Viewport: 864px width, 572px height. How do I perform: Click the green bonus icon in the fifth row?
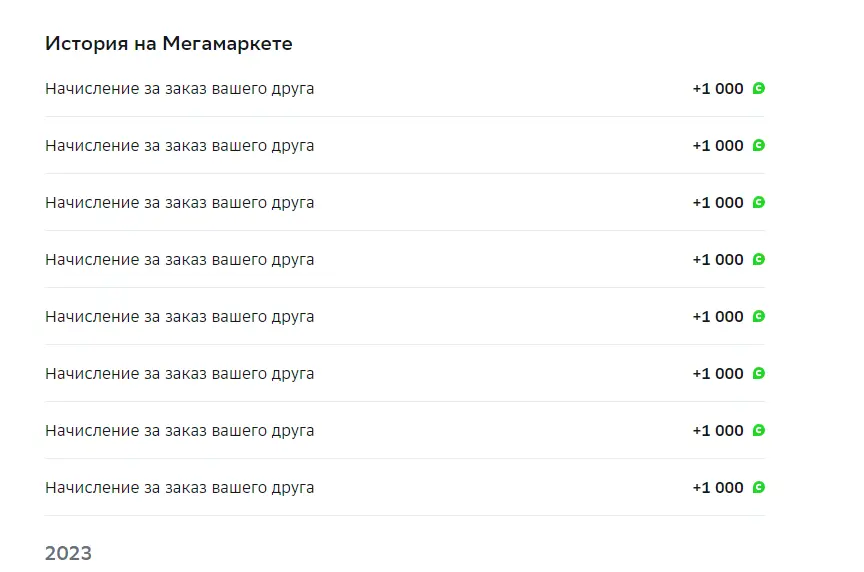pos(759,316)
